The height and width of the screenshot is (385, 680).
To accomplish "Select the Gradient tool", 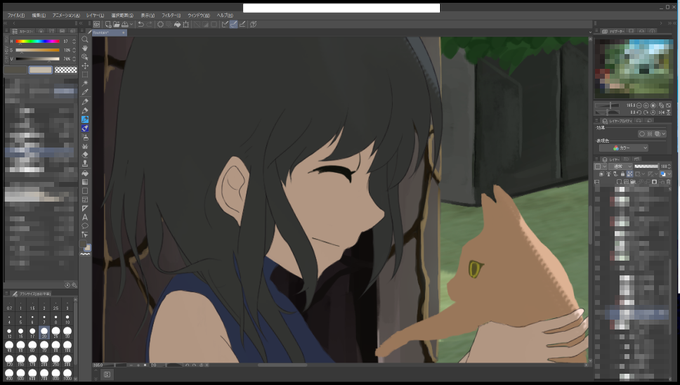I will click(85, 182).
